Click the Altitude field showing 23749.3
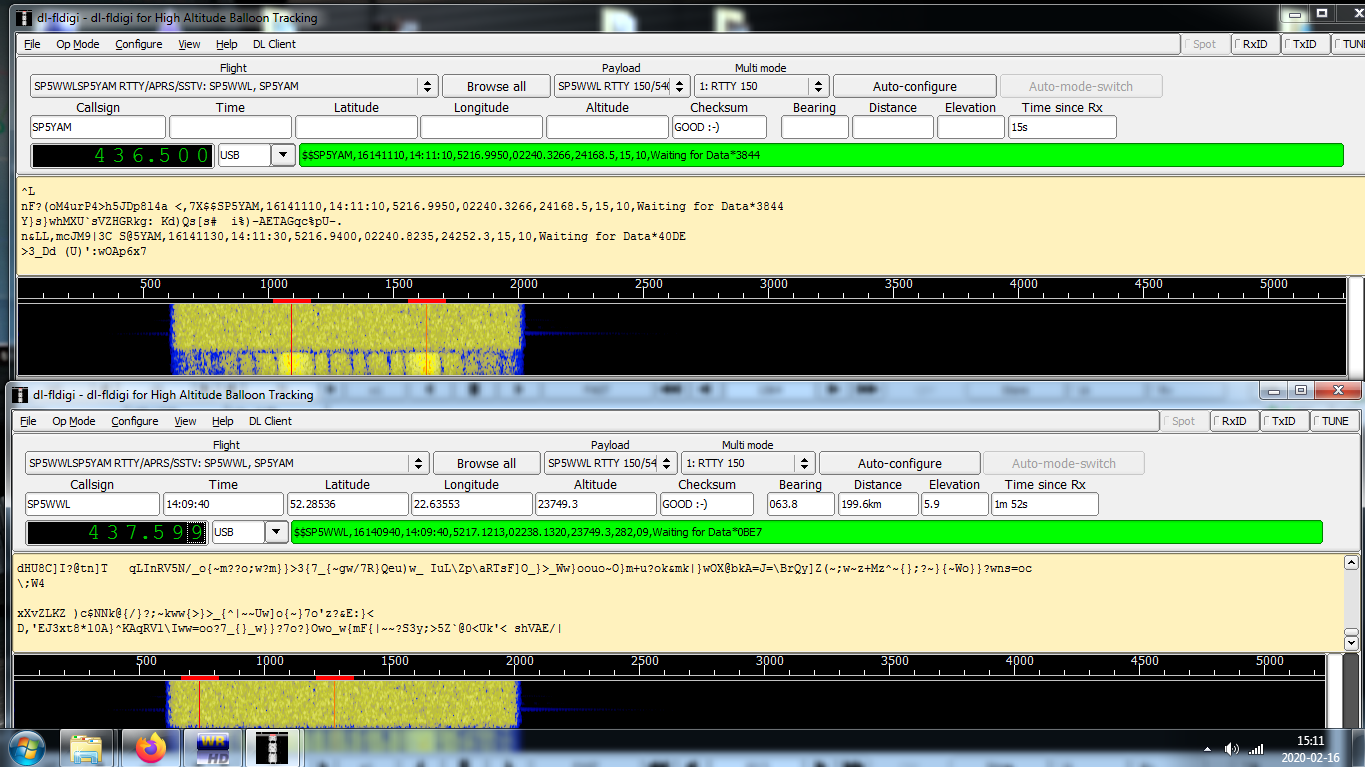 pos(594,504)
